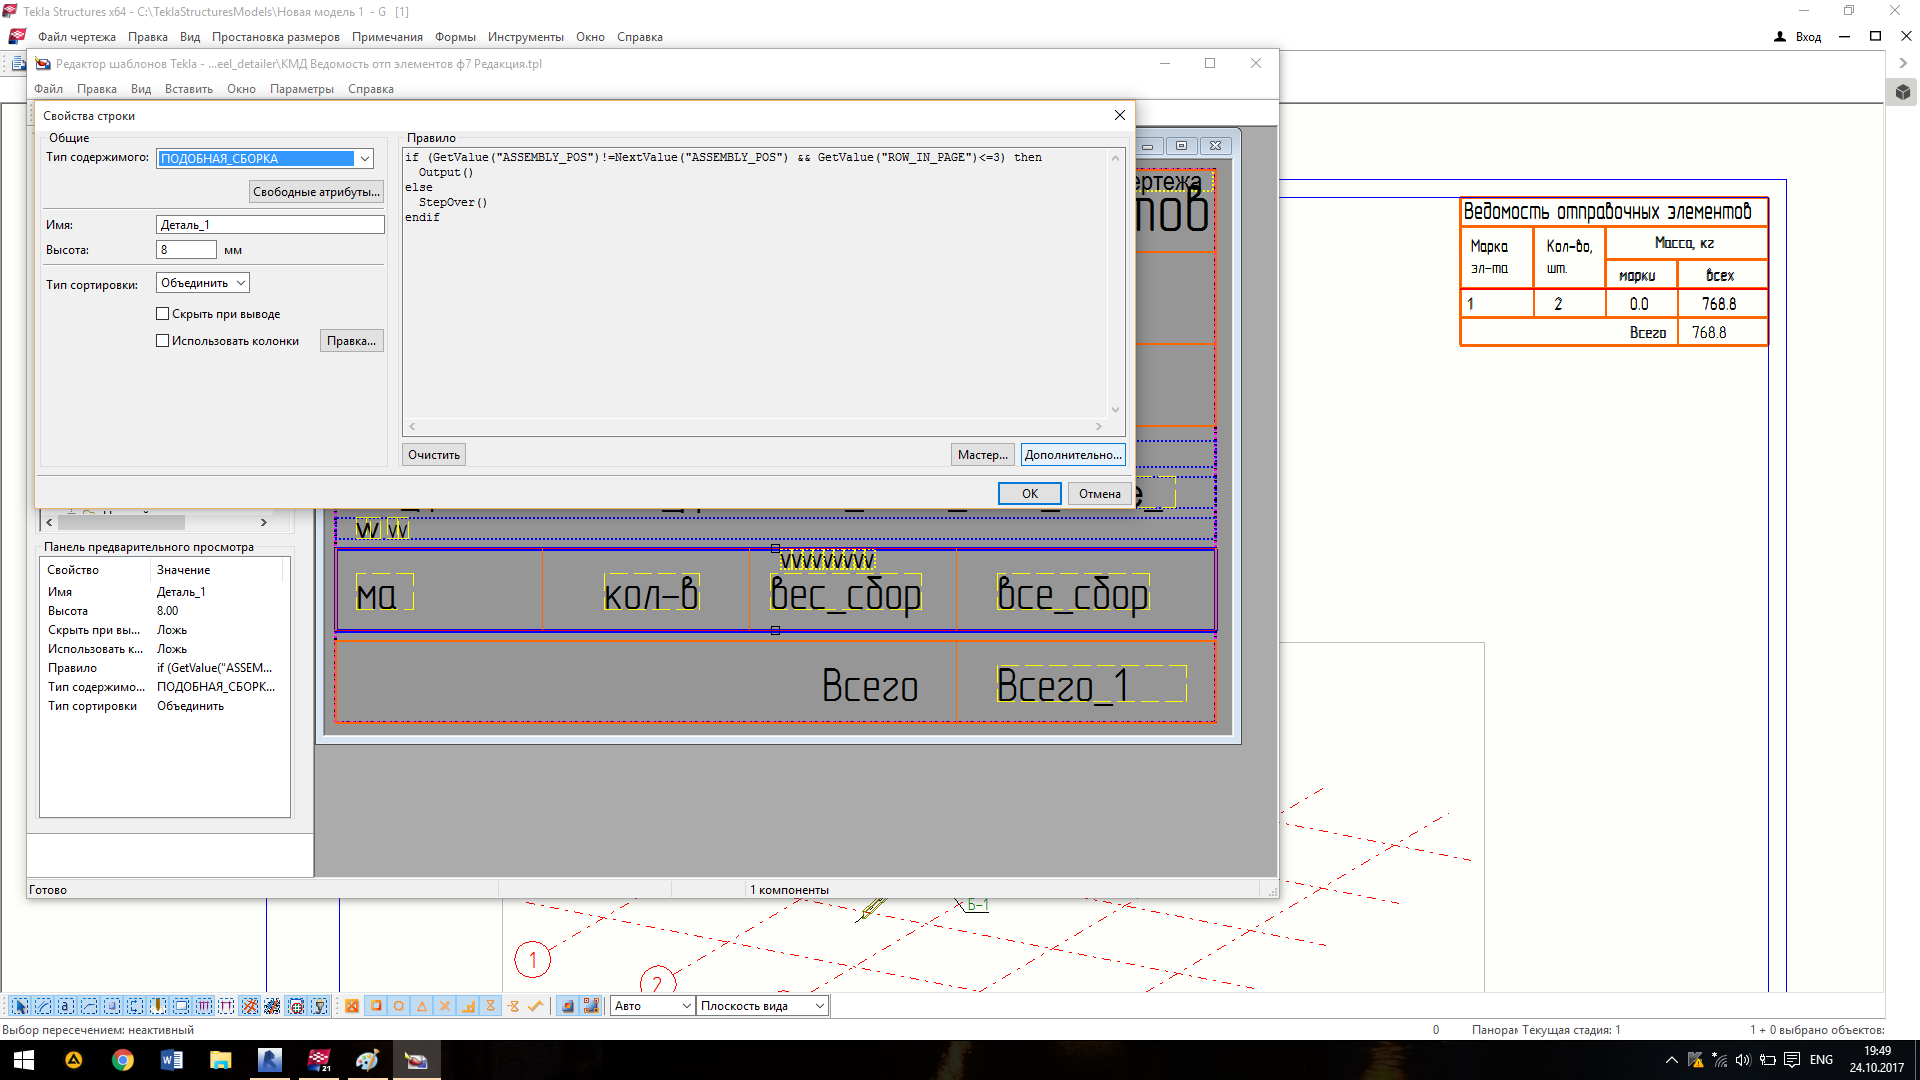Open Tekla Structures 21 from taskbar
The image size is (1920, 1080).
[319, 1060]
